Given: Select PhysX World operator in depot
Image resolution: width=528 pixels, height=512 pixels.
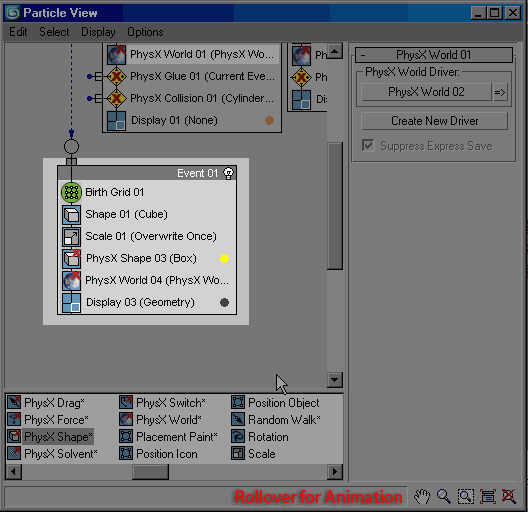Looking at the screenshot, I should coord(161,420).
